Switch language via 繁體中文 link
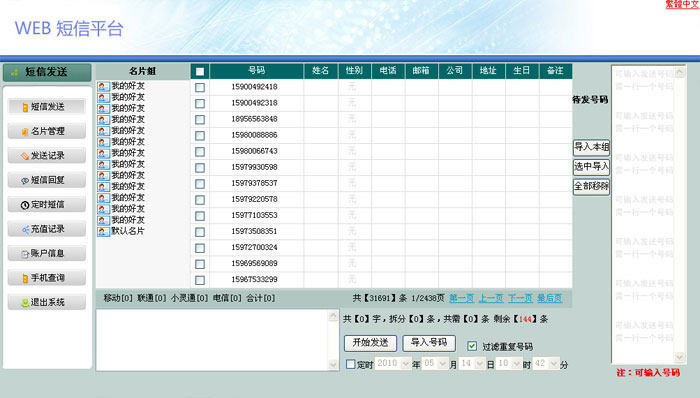The image size is (700, 398). tap(682, 4)
